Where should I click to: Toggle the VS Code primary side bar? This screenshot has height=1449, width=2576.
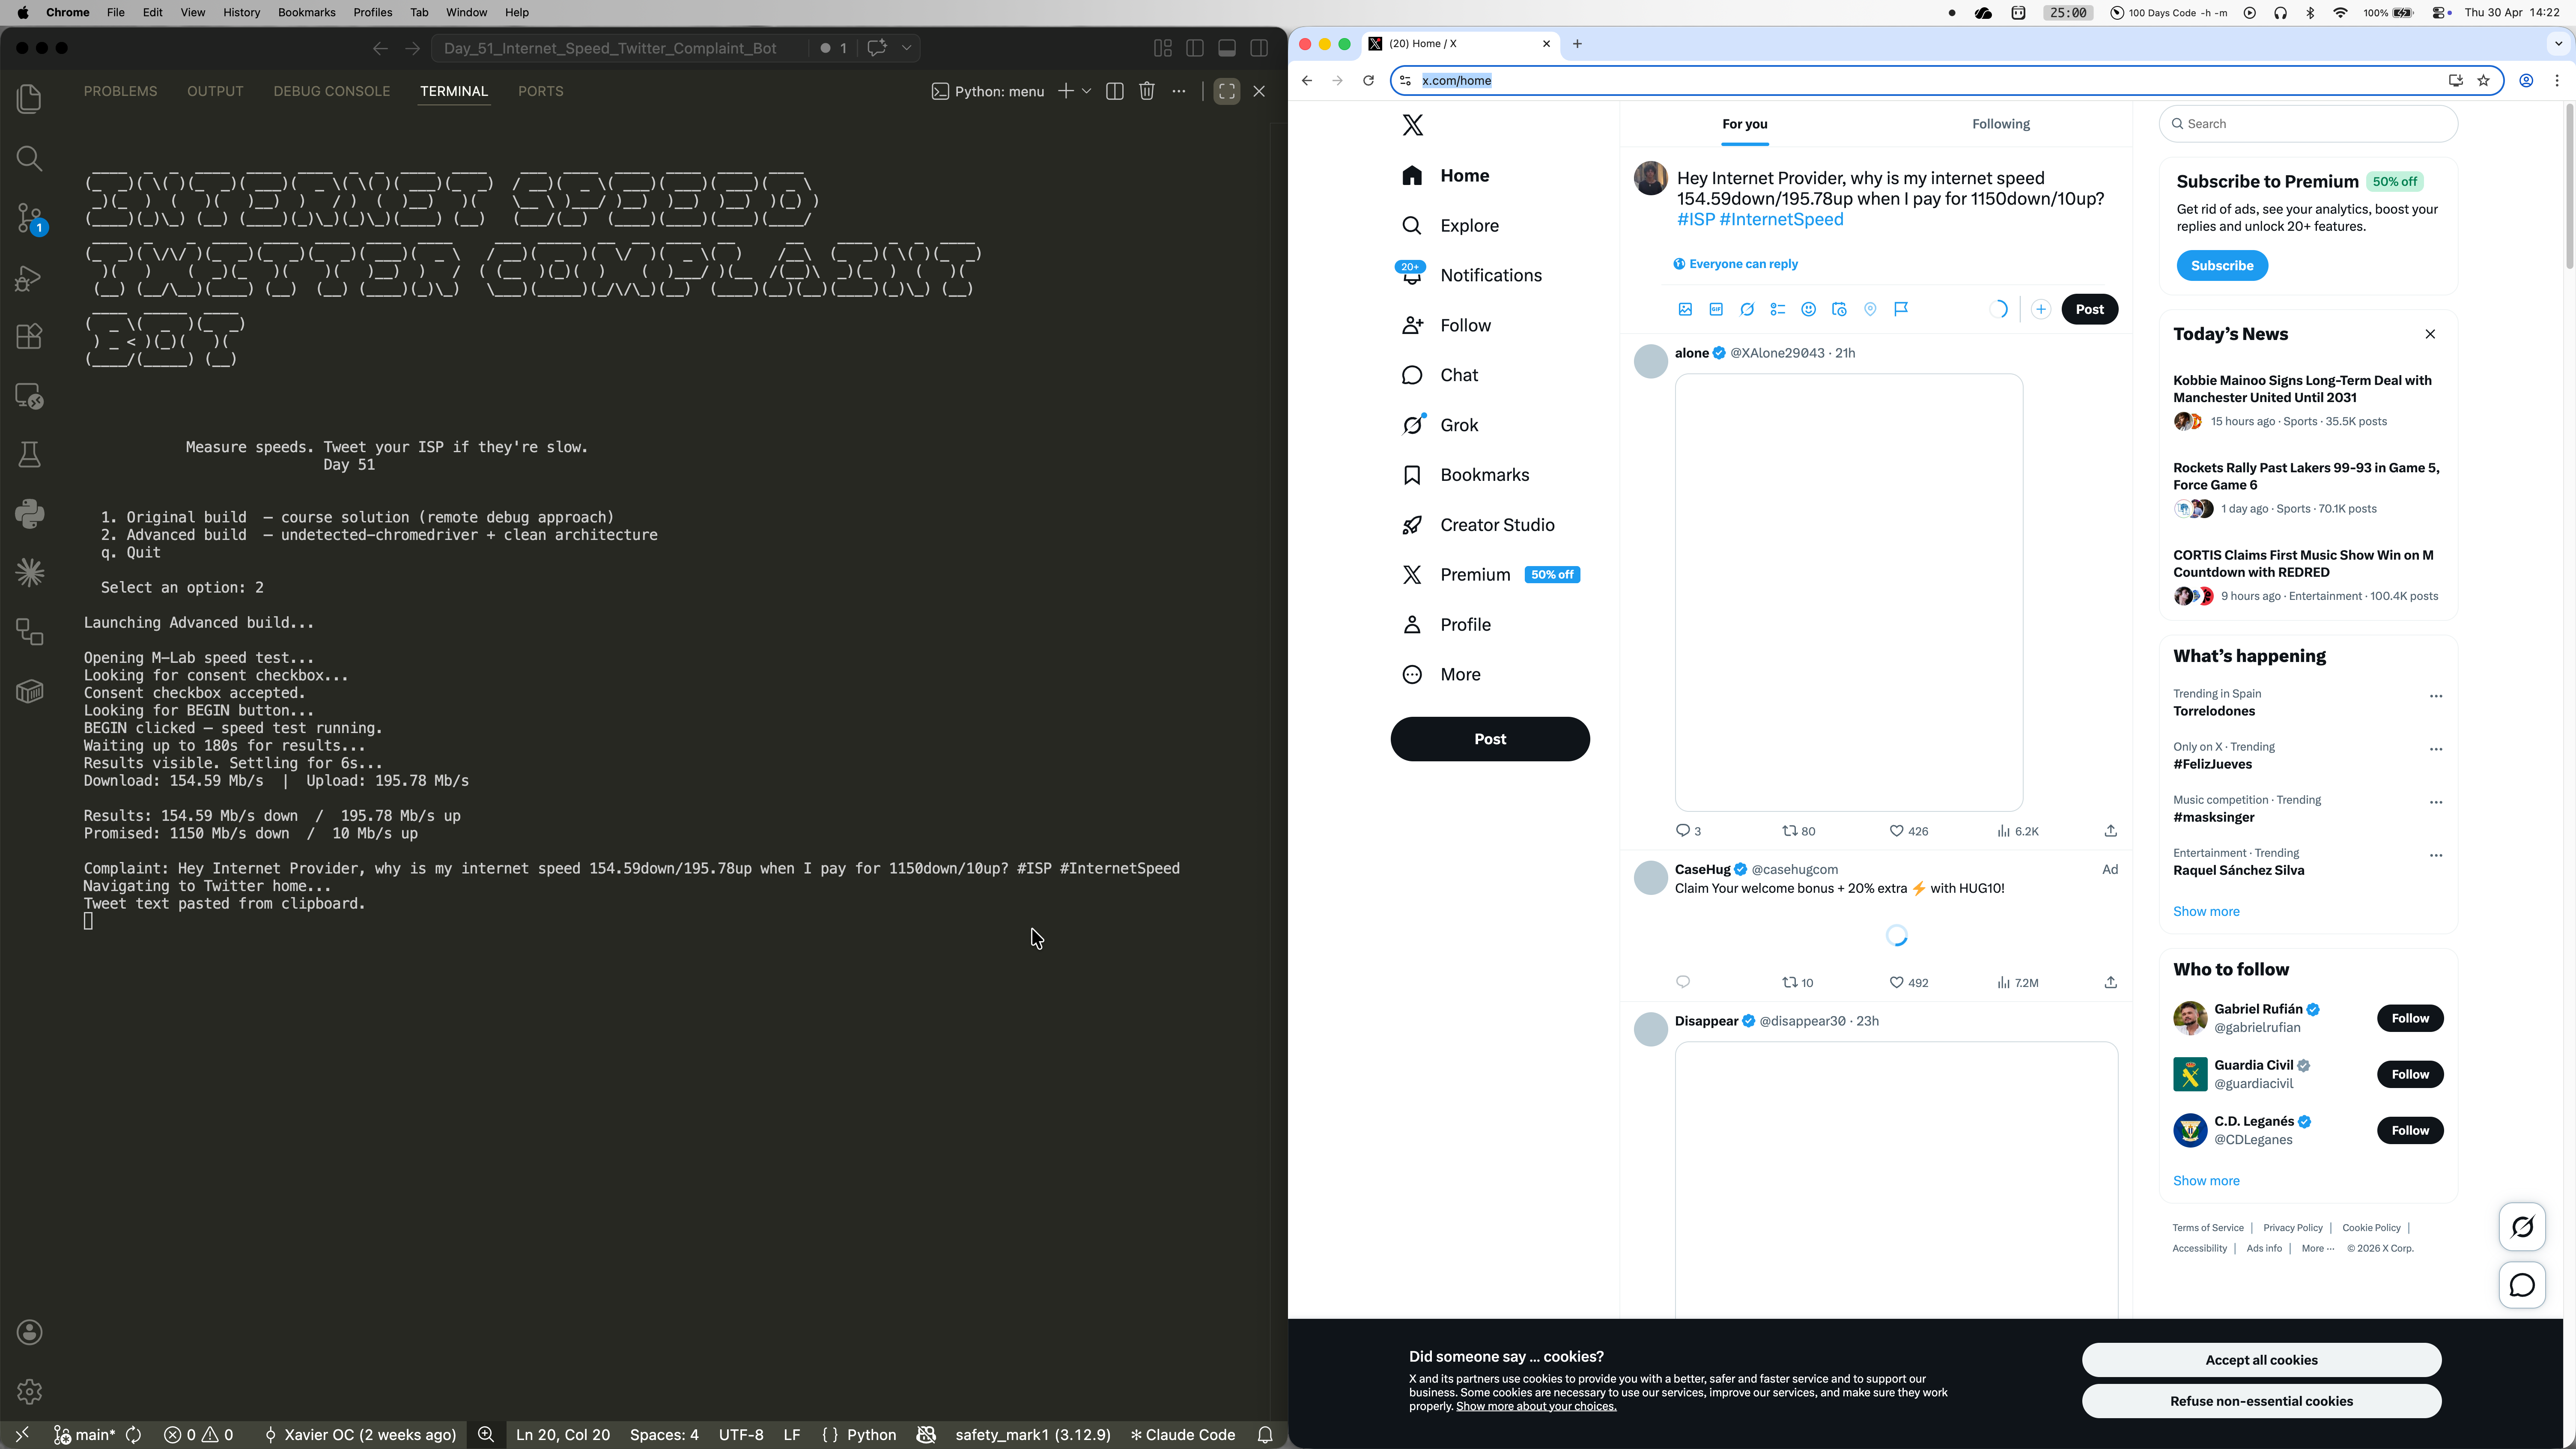(1195, 48)
